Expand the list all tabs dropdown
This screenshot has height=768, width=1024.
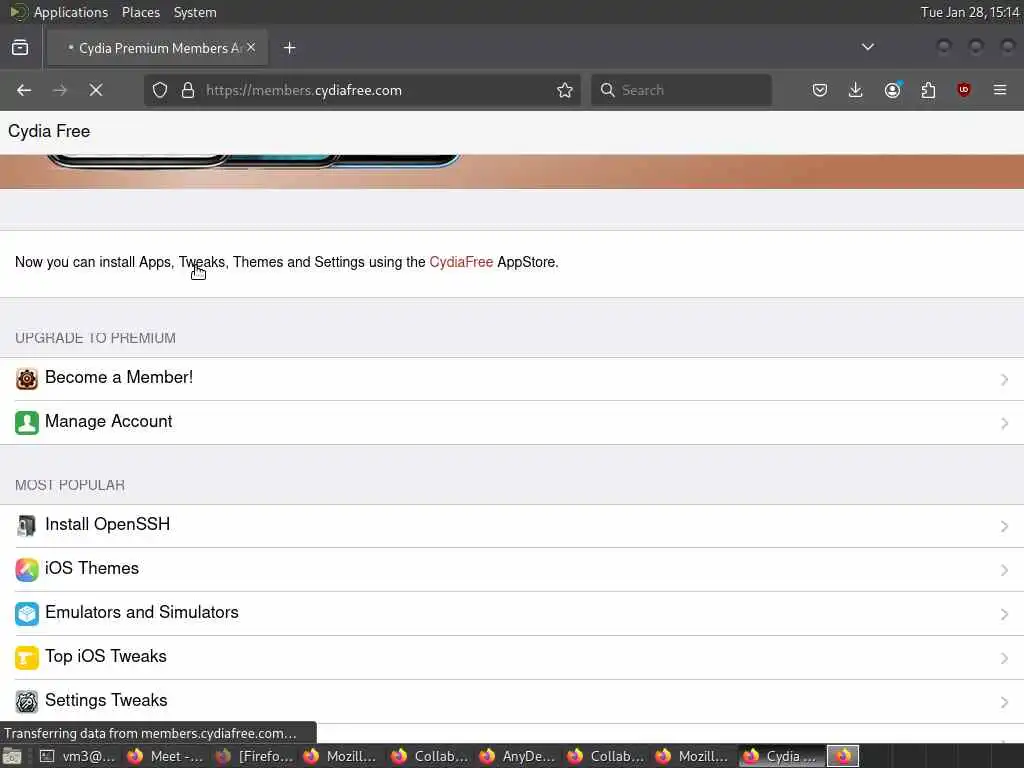[868, 47]
